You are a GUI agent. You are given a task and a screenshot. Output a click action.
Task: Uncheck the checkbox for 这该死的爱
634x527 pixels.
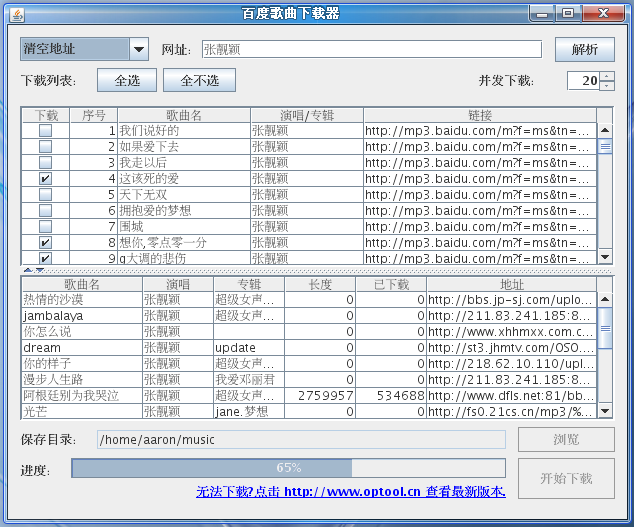click(45, 178)
